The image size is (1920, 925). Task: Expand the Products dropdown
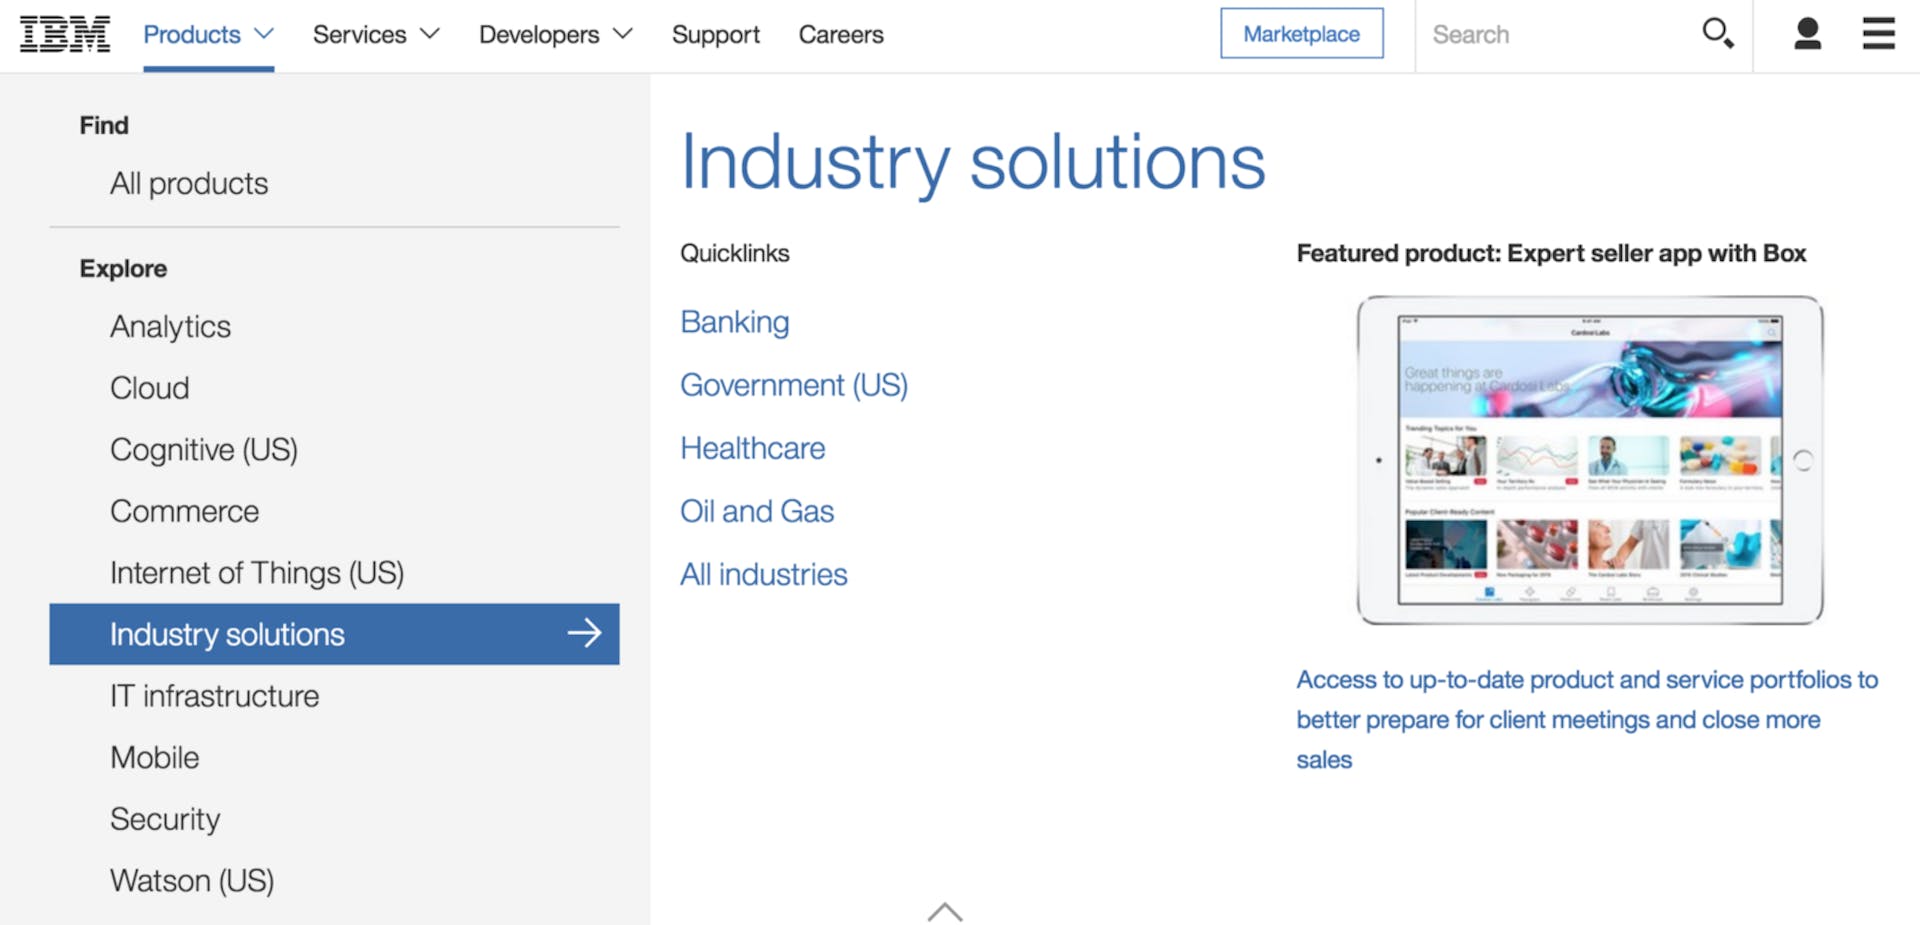pyautogui.click(x=208, y=34)
